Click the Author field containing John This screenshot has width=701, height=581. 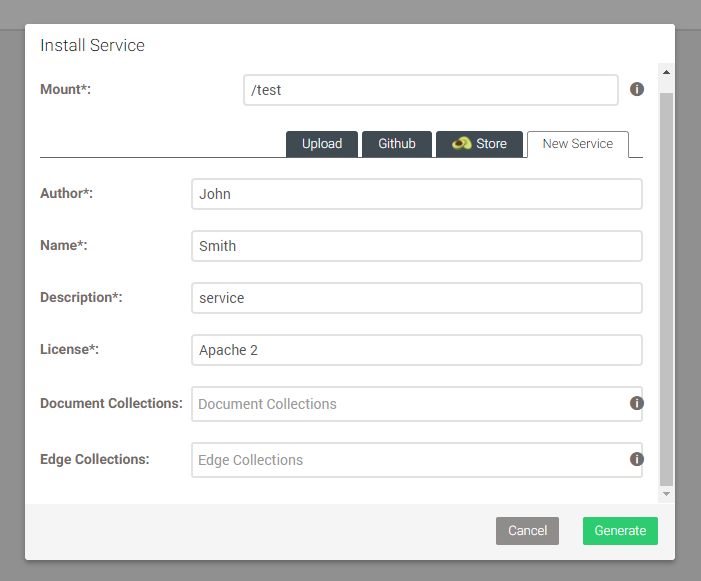pos(416,194)
